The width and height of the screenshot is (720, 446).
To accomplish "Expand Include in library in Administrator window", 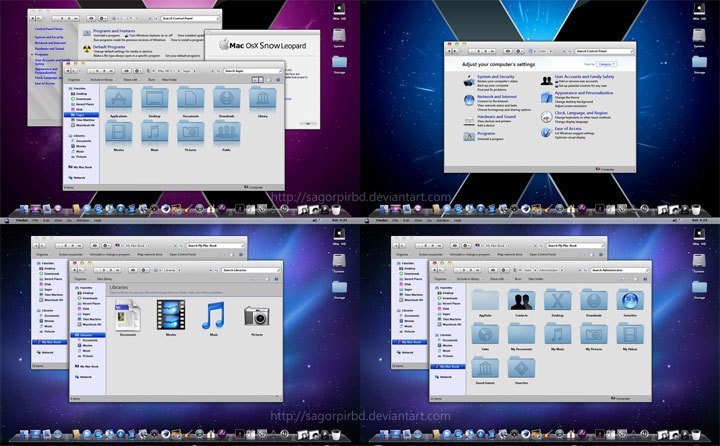I will pos(468,279).
